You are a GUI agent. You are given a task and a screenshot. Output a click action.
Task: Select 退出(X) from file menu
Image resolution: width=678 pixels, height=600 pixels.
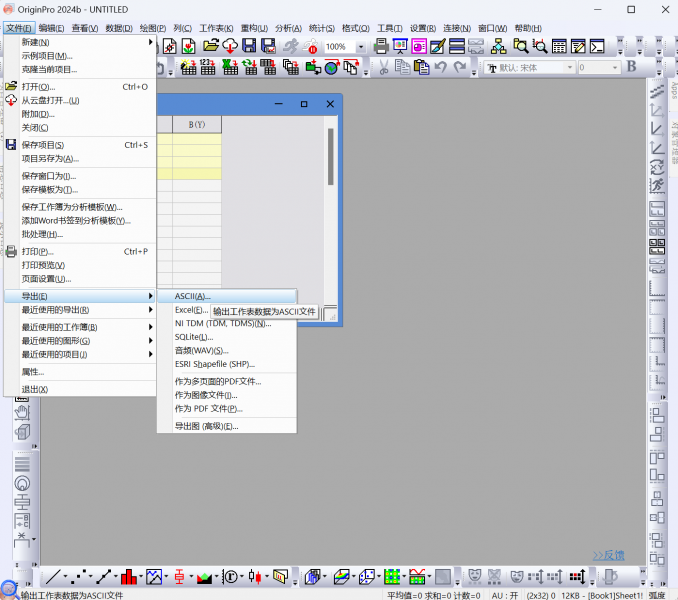click(80, 389)
